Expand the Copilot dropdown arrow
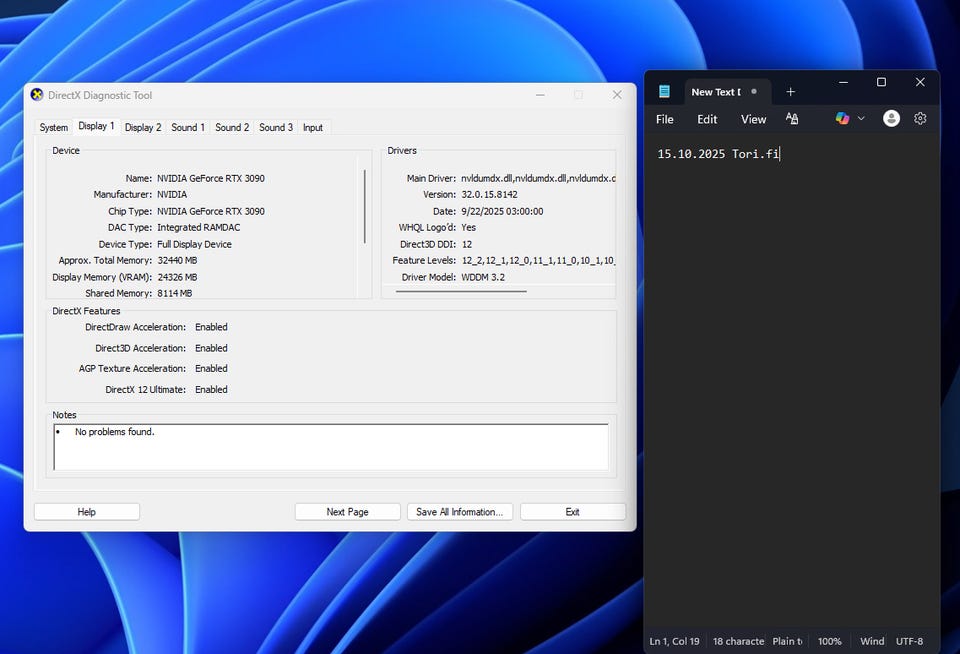Screen dimensions: 960x654 (x=861, y=119)
